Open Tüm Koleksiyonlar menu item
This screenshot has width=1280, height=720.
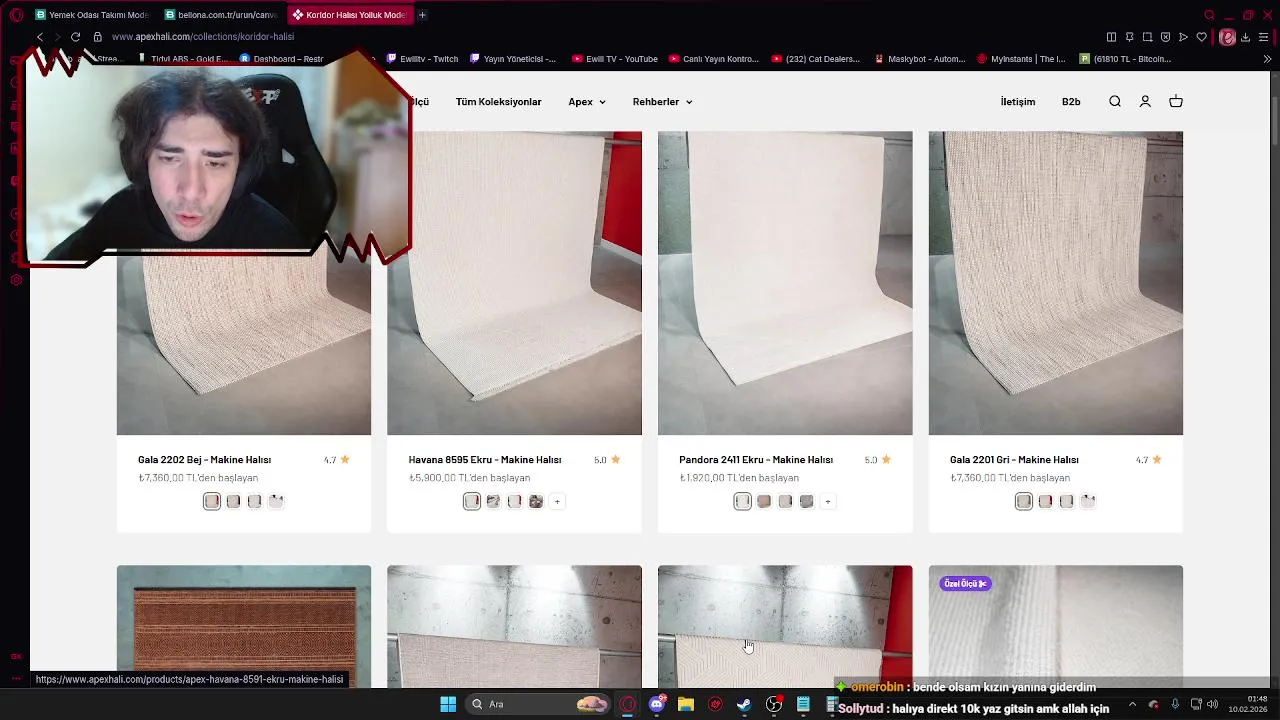498,102
